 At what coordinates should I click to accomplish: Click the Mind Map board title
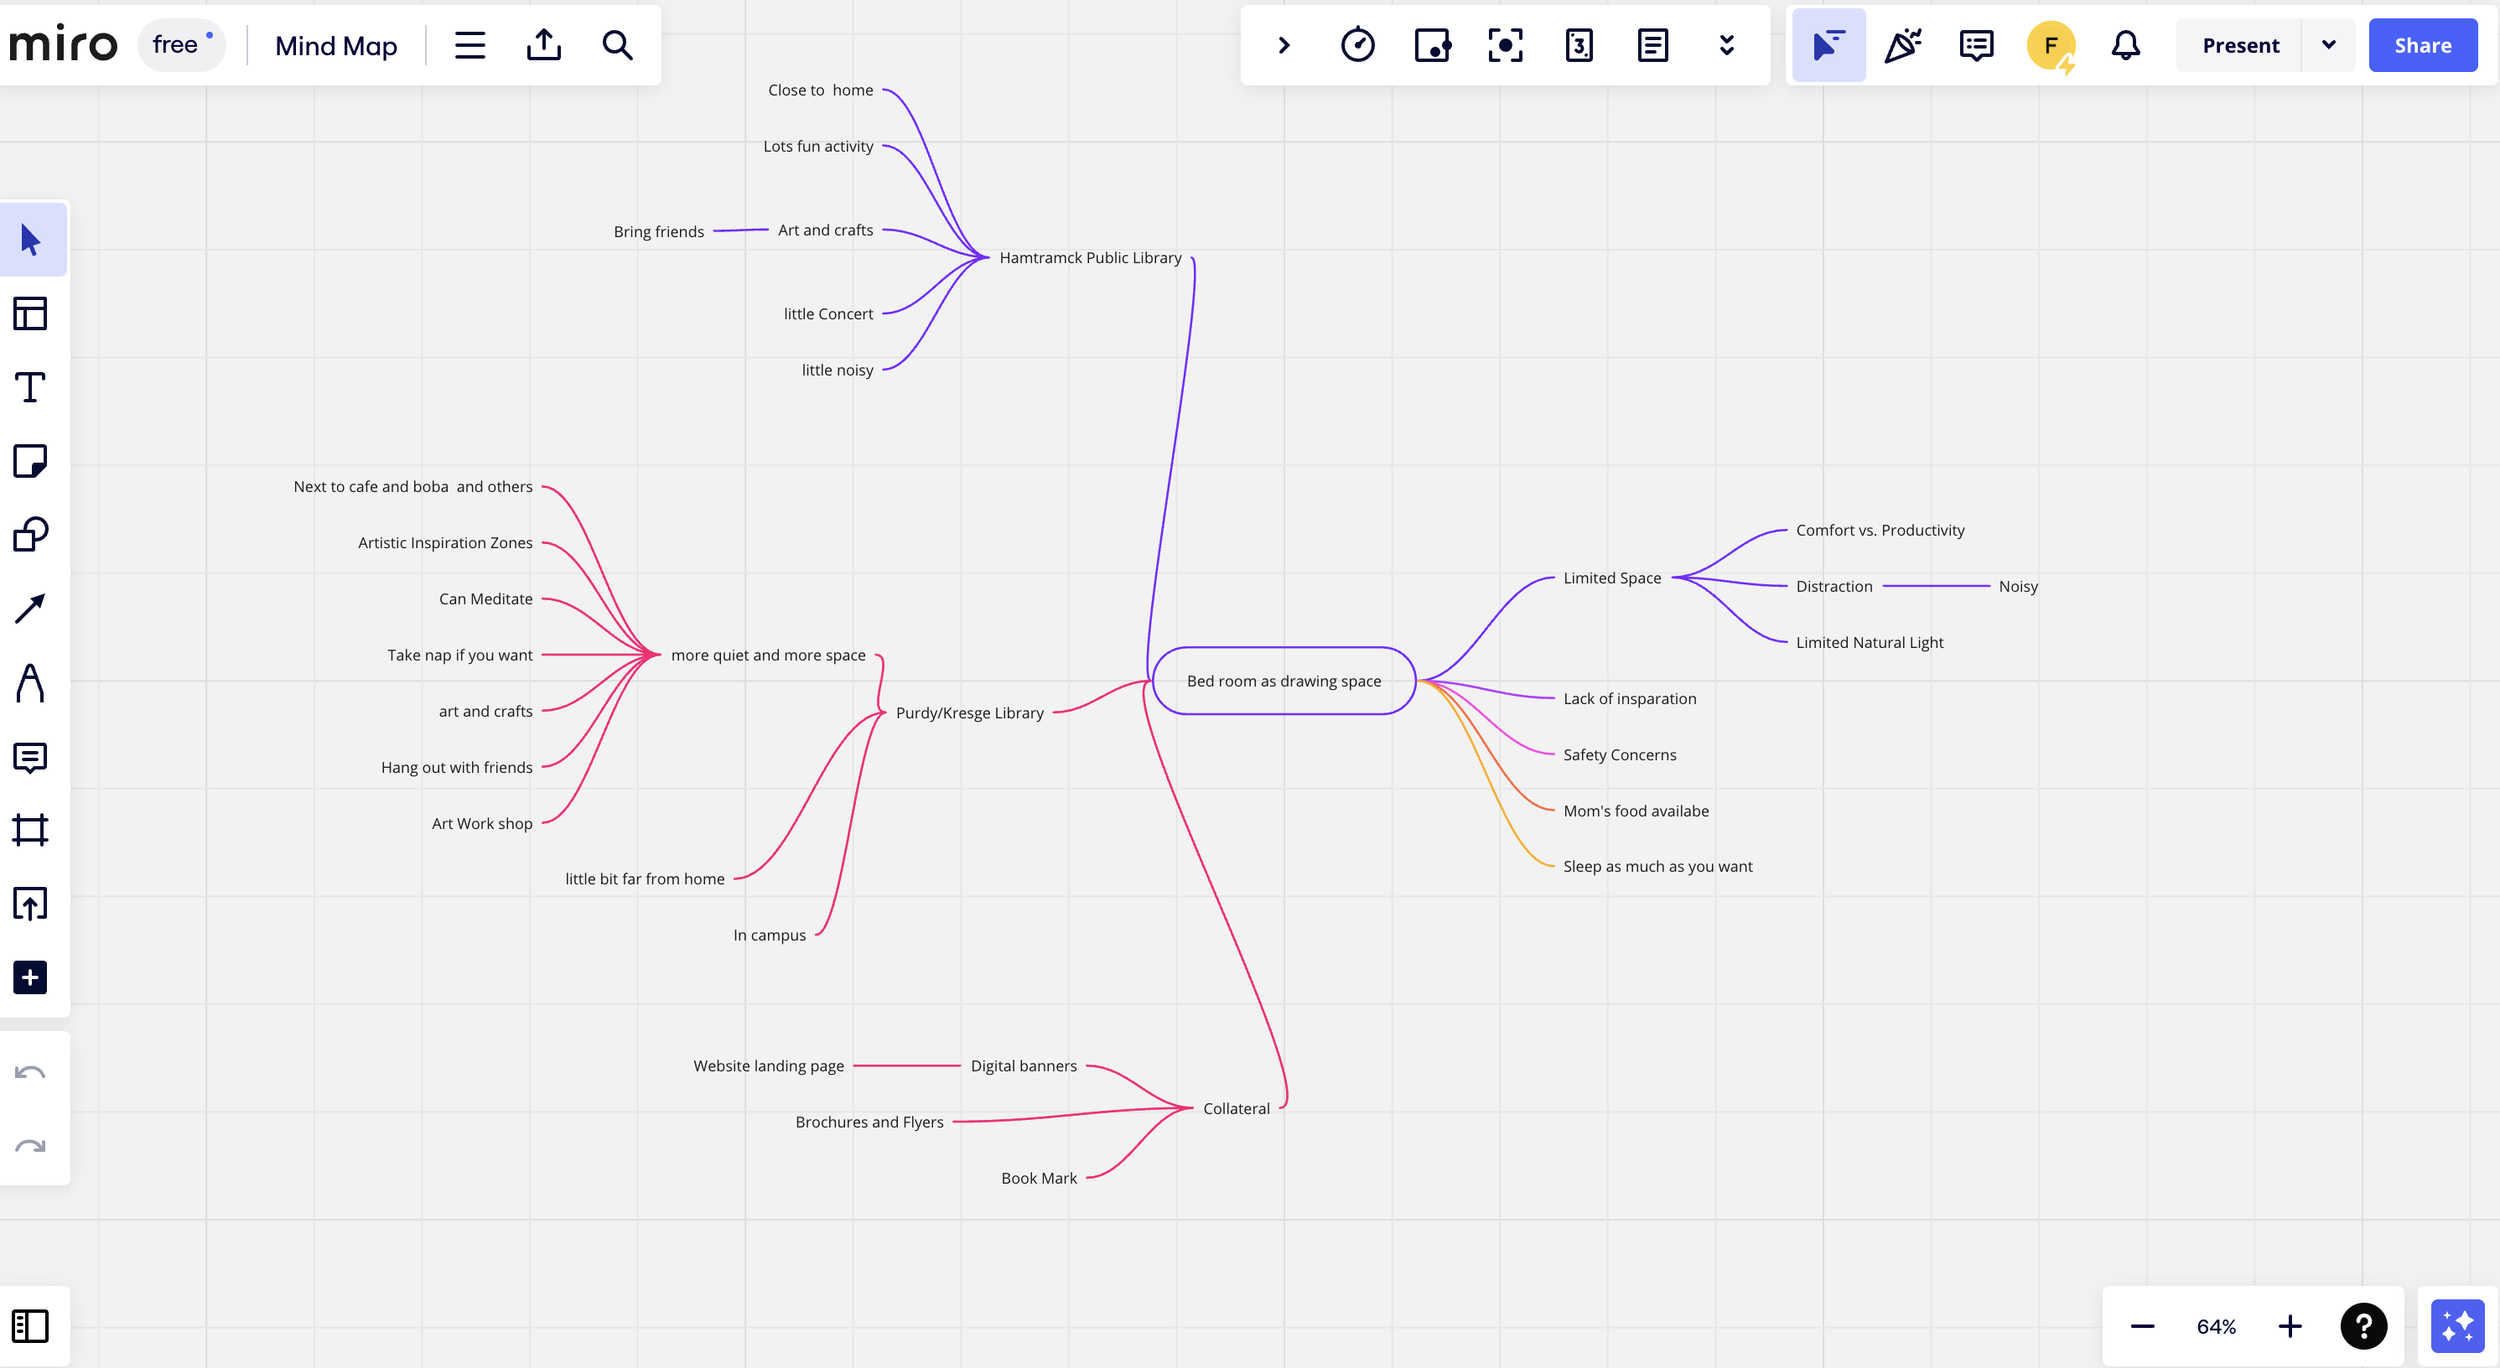(336, 45)
